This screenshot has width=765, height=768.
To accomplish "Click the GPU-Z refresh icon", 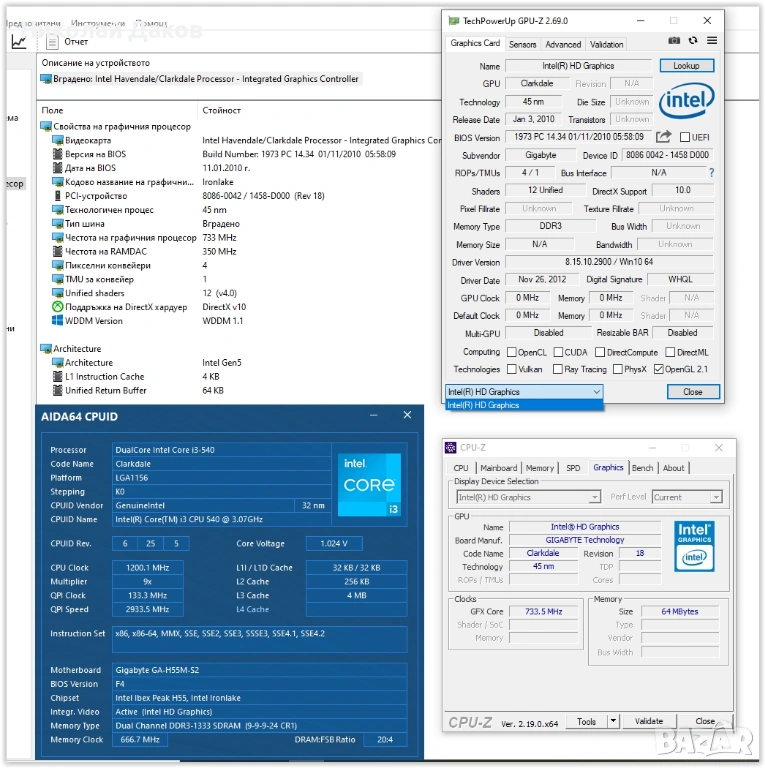I will (693, 41).
